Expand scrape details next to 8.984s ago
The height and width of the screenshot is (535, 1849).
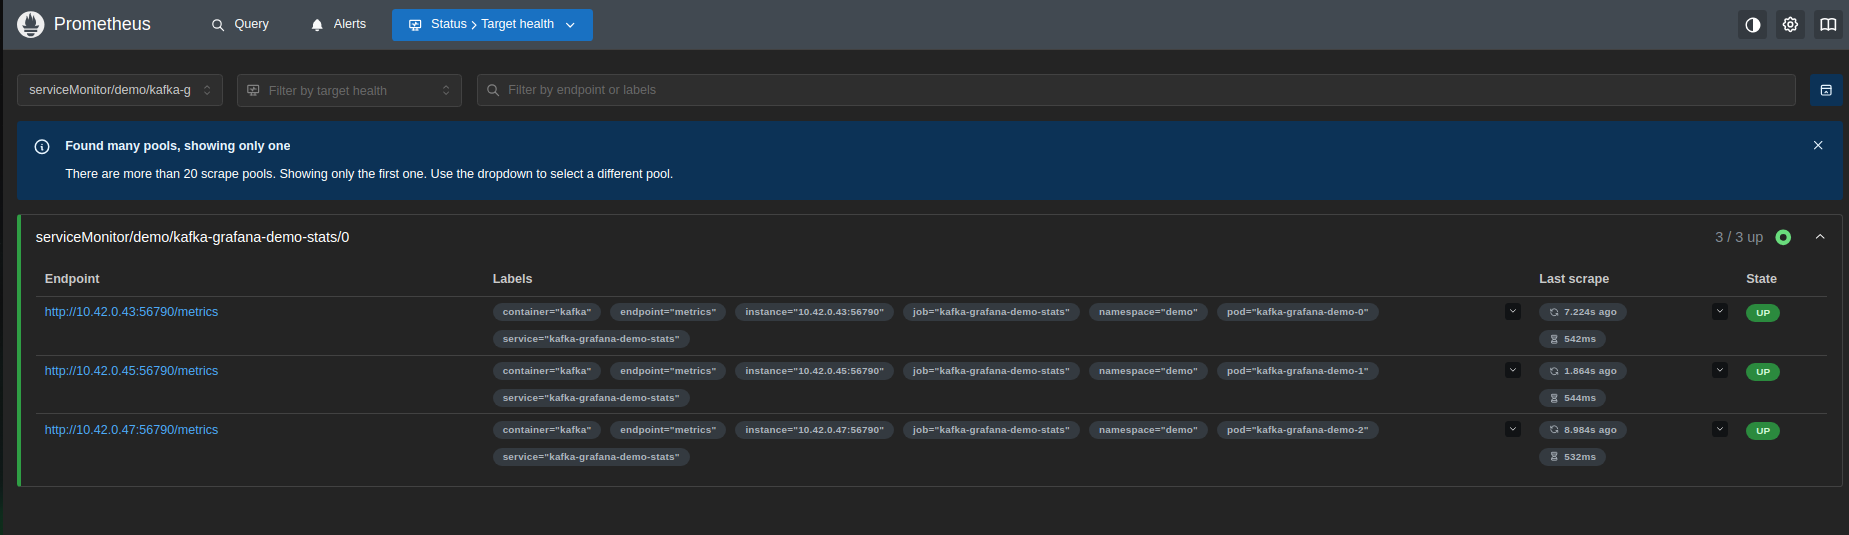[x=1720, y=429]
